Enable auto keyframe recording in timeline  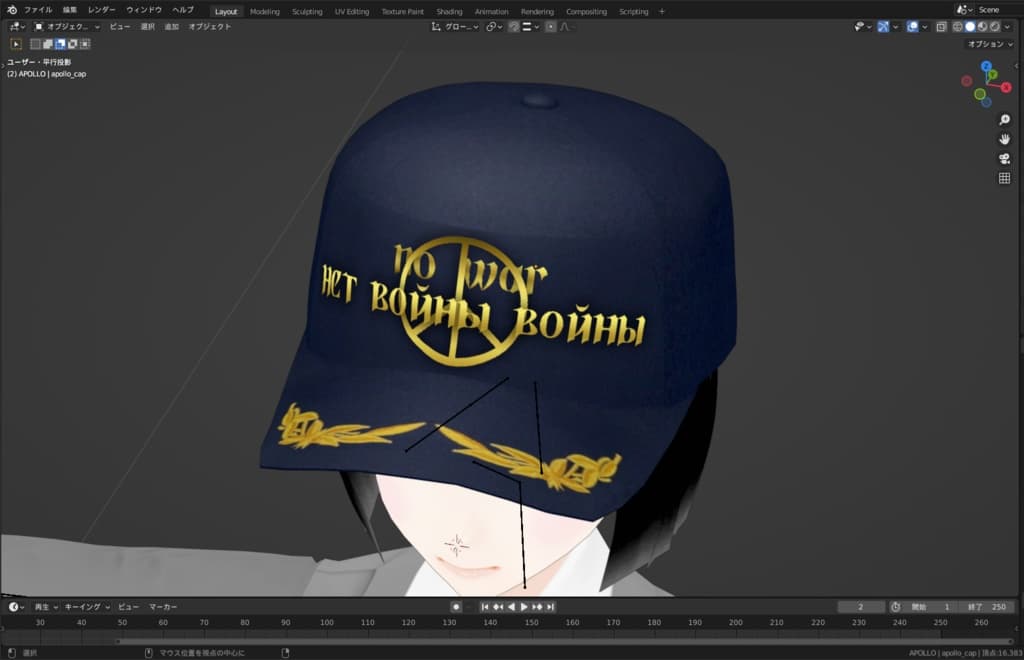pos(457,605)
